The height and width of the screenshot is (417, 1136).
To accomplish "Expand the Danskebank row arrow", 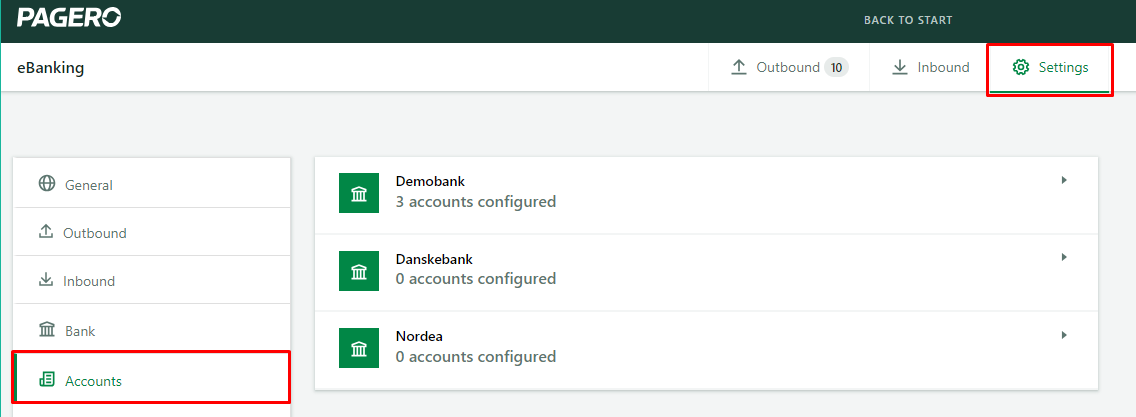I will [x=1064, y=257].
